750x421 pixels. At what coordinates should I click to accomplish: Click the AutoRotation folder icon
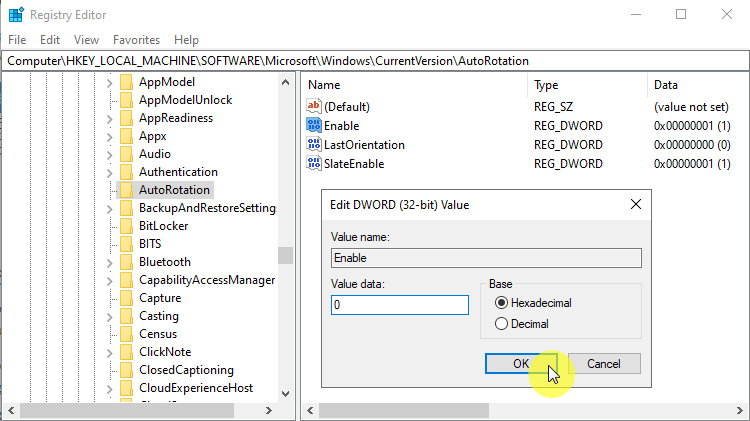click(x=126, y=190)
